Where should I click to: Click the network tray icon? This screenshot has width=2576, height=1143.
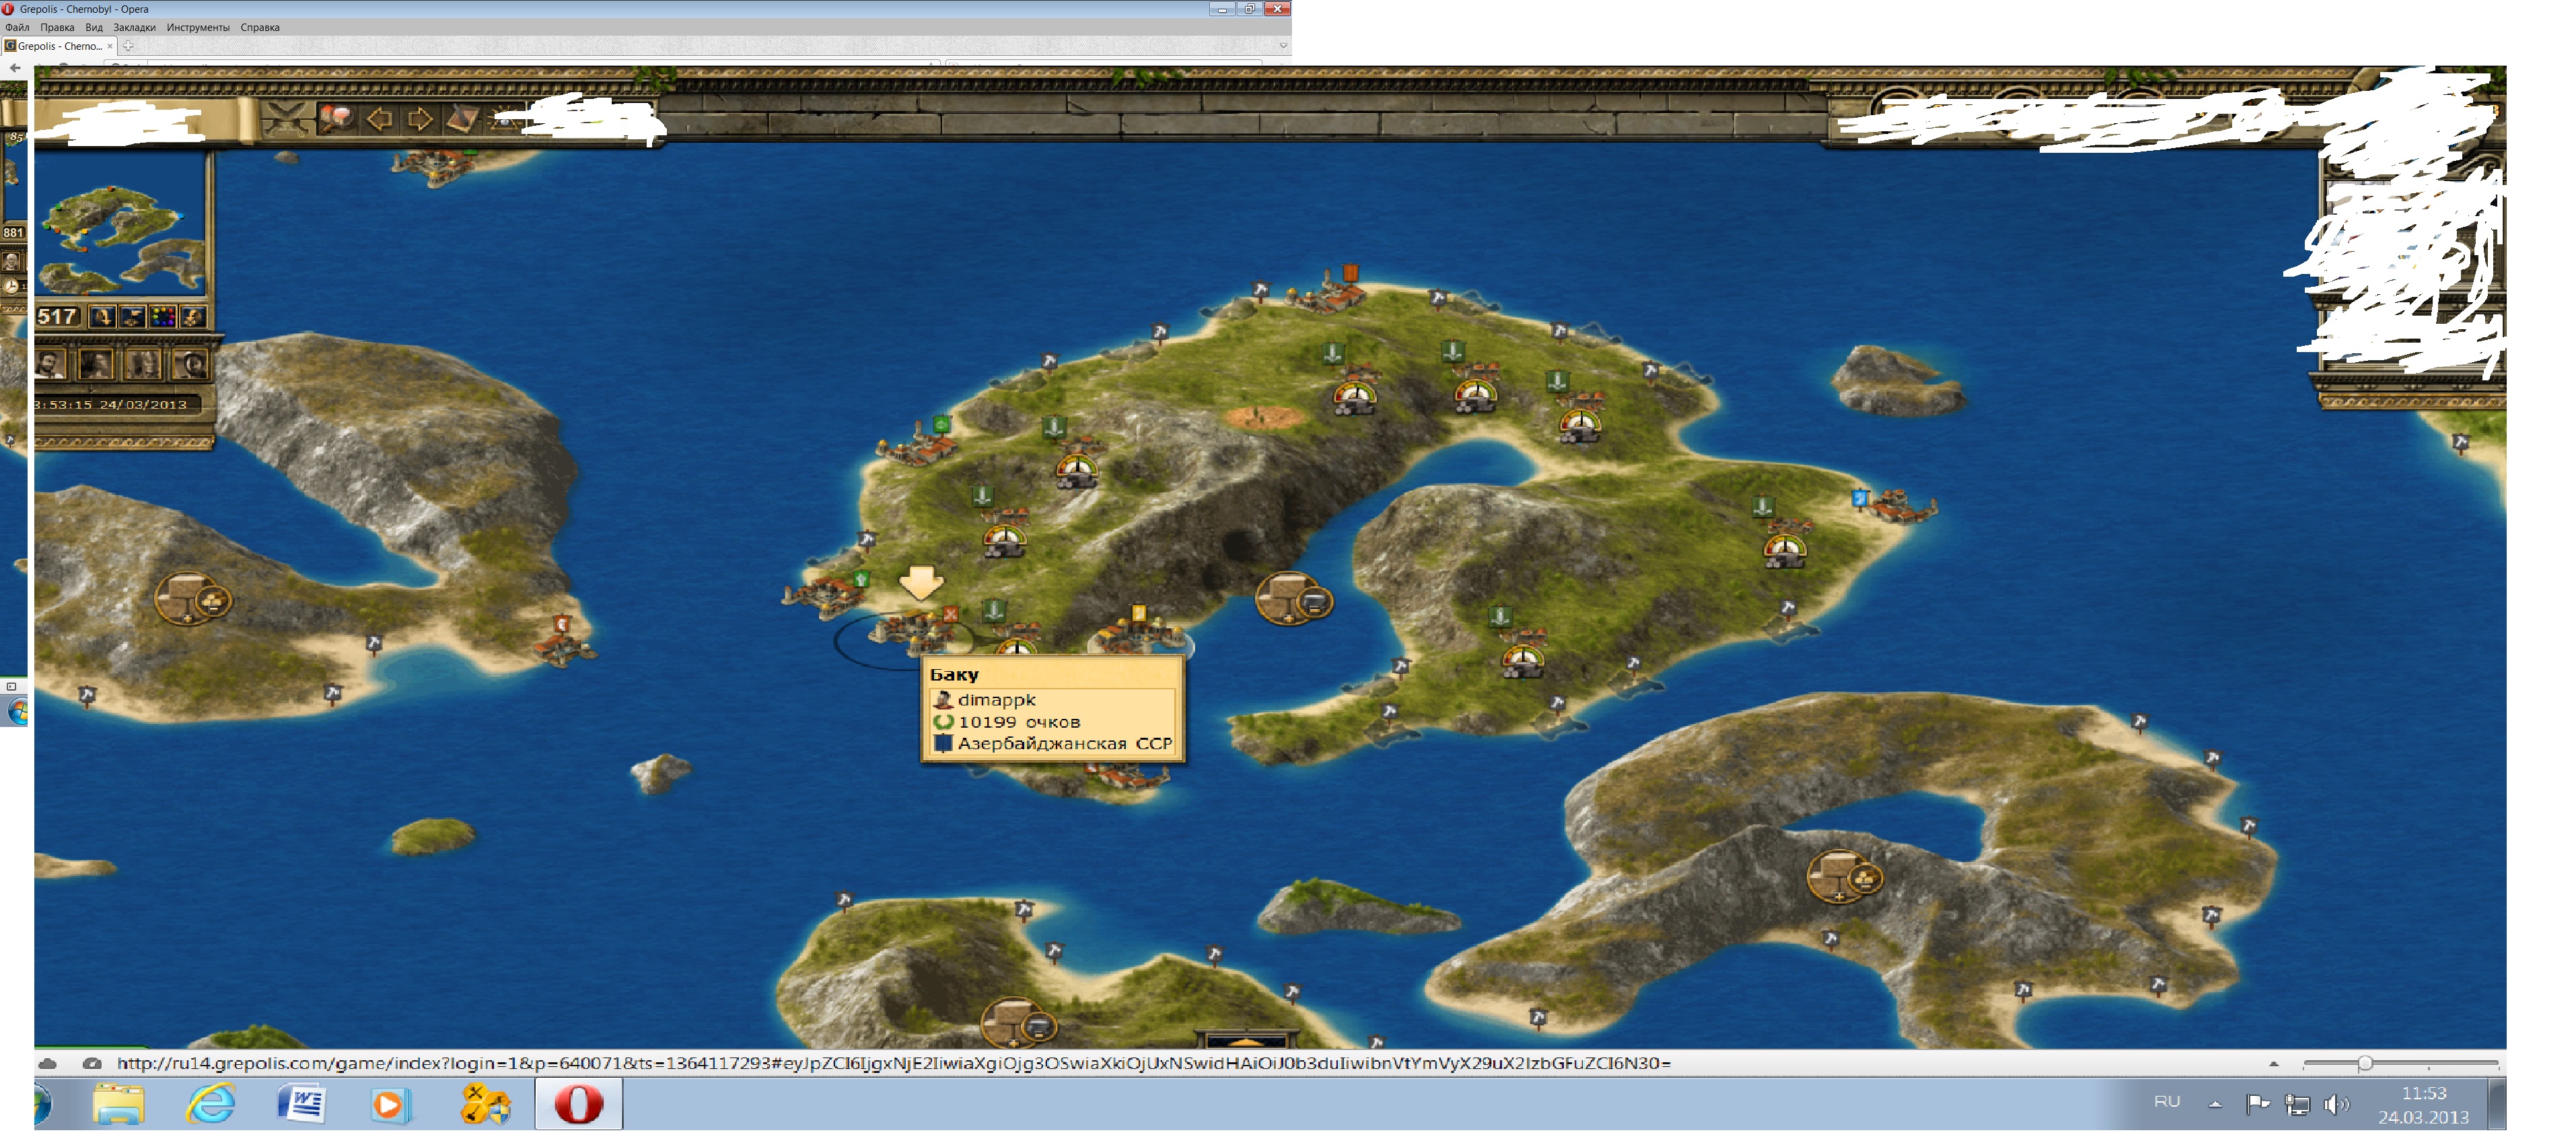pyautogui.click(x=2297, y=1104)
